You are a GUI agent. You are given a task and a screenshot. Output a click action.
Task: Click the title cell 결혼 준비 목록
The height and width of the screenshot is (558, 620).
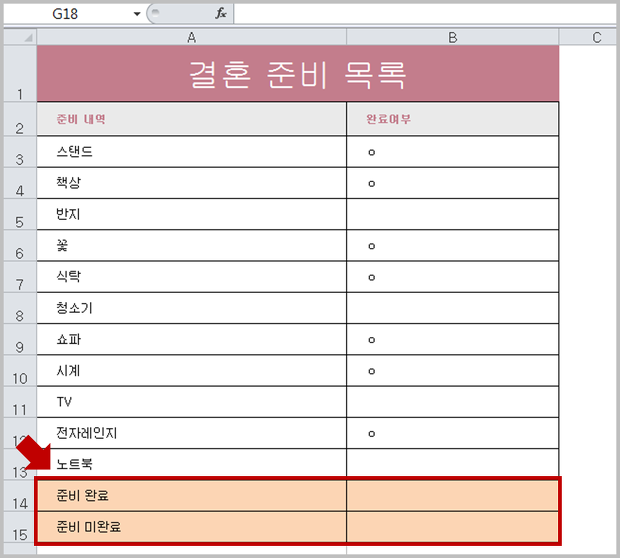pyautogui.click(x=298, y=73)
